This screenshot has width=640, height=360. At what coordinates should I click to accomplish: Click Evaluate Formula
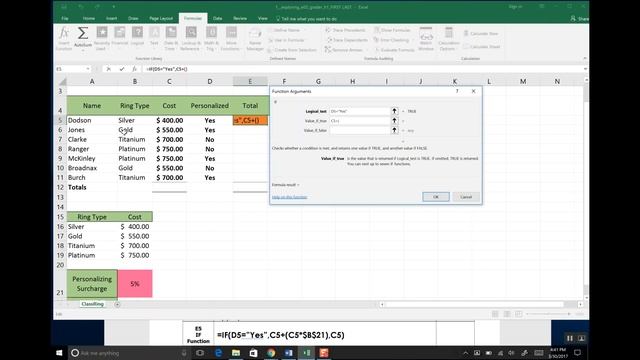click(x=395, y=50)
